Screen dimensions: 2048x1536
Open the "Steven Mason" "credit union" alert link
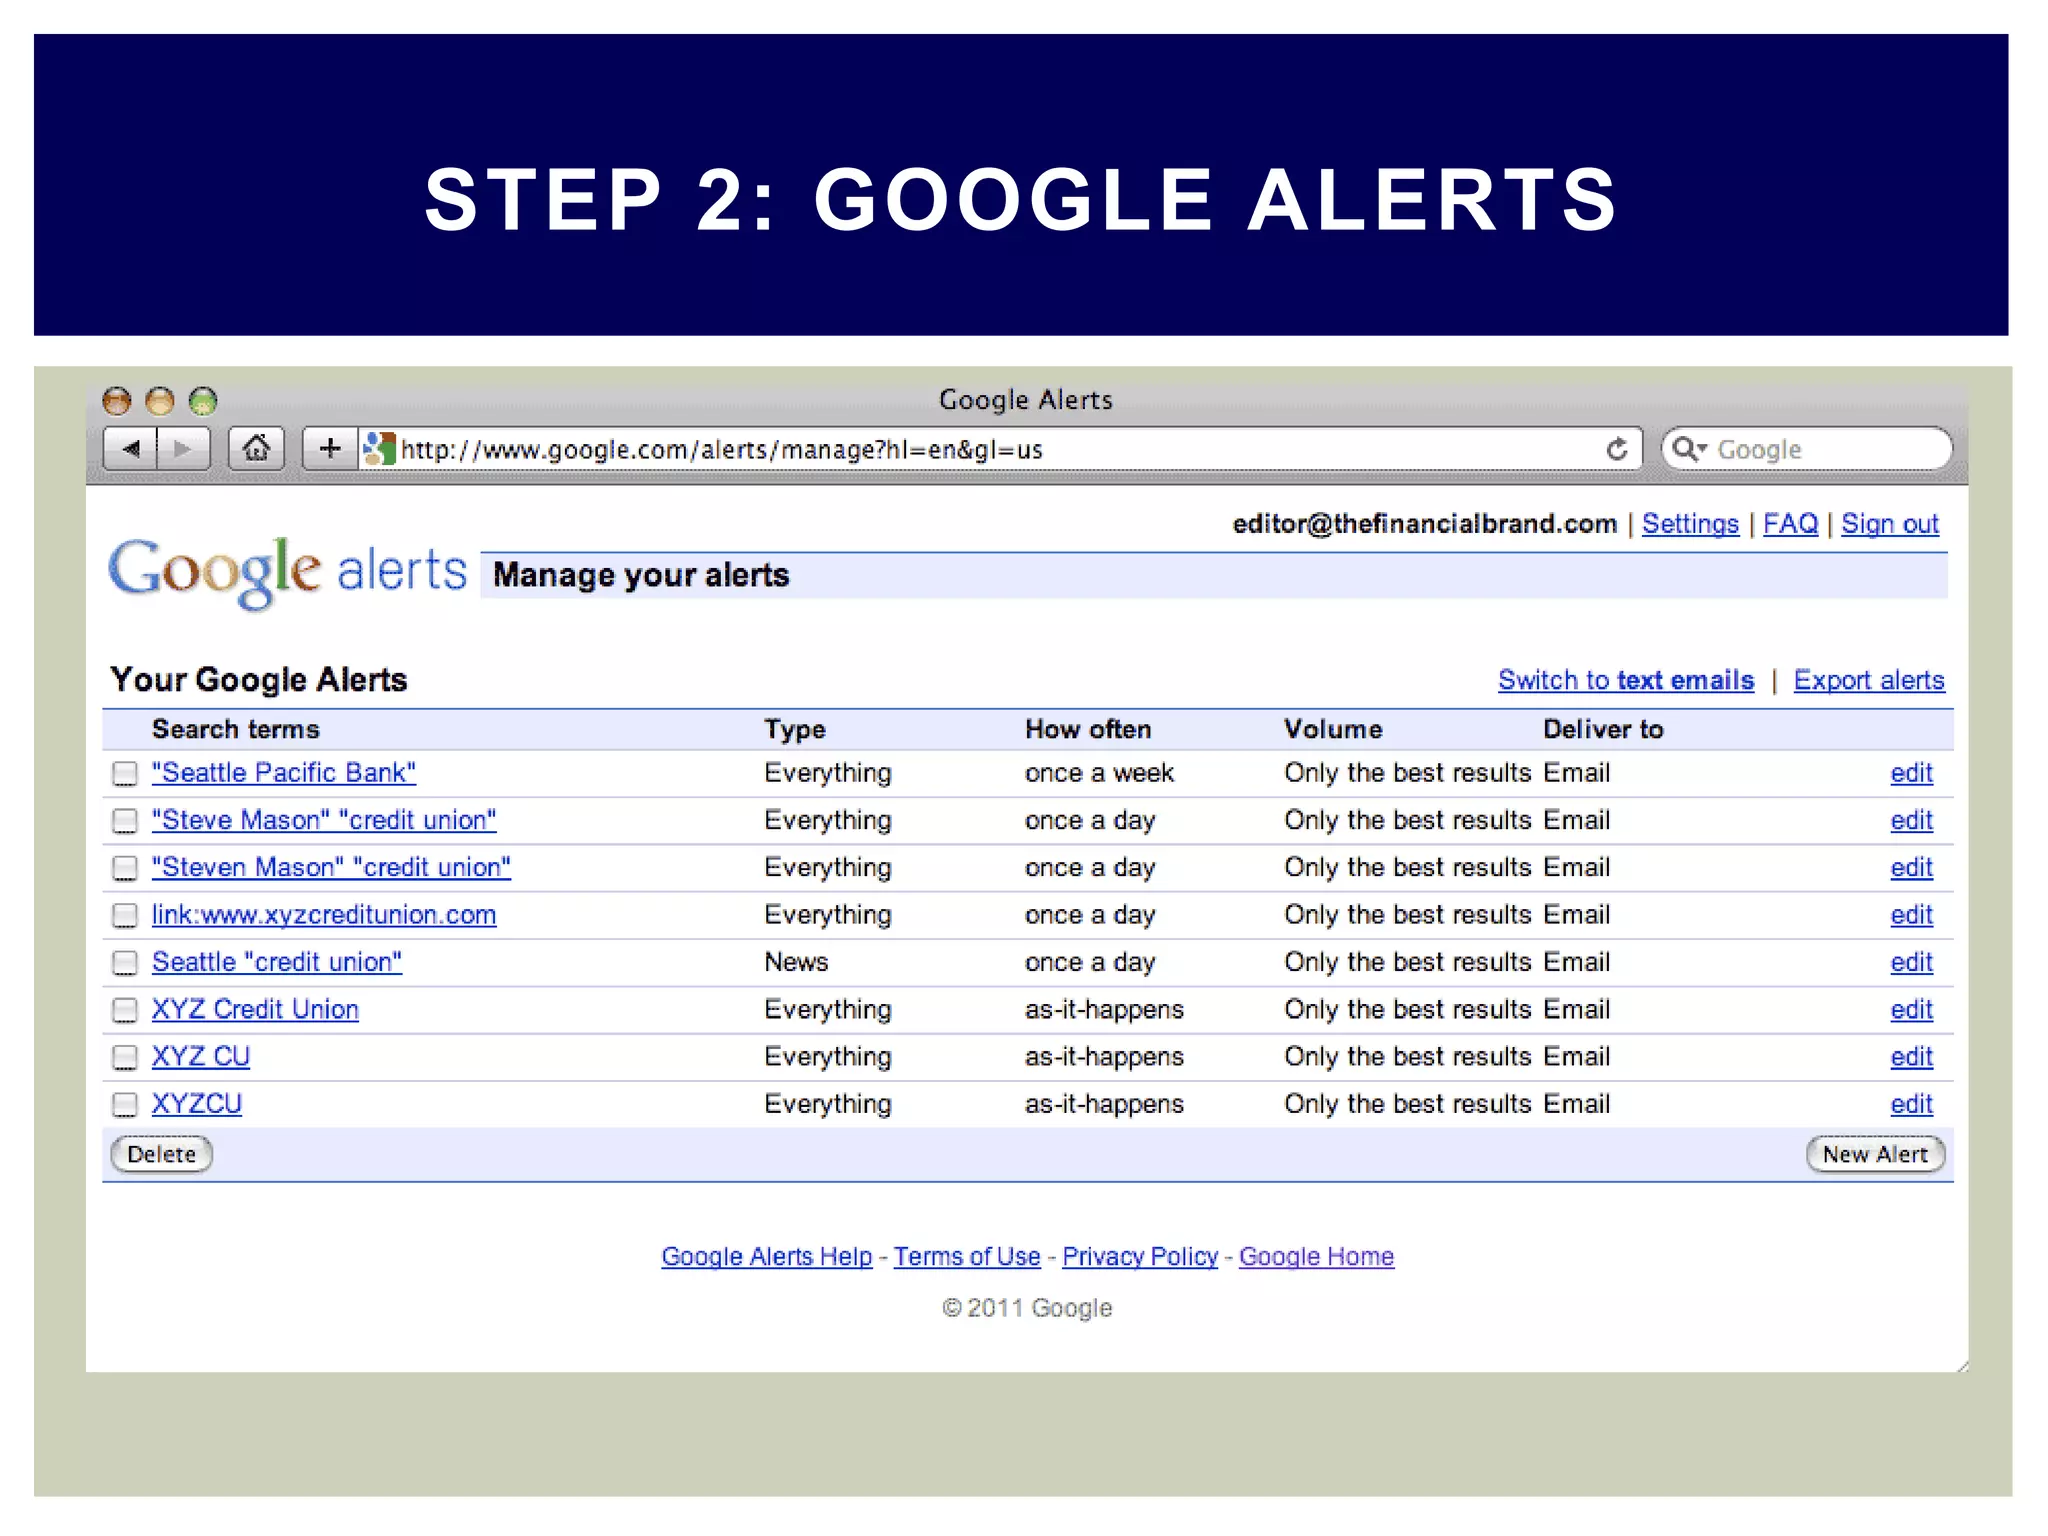pyautogui.click(x=331, y=867)
